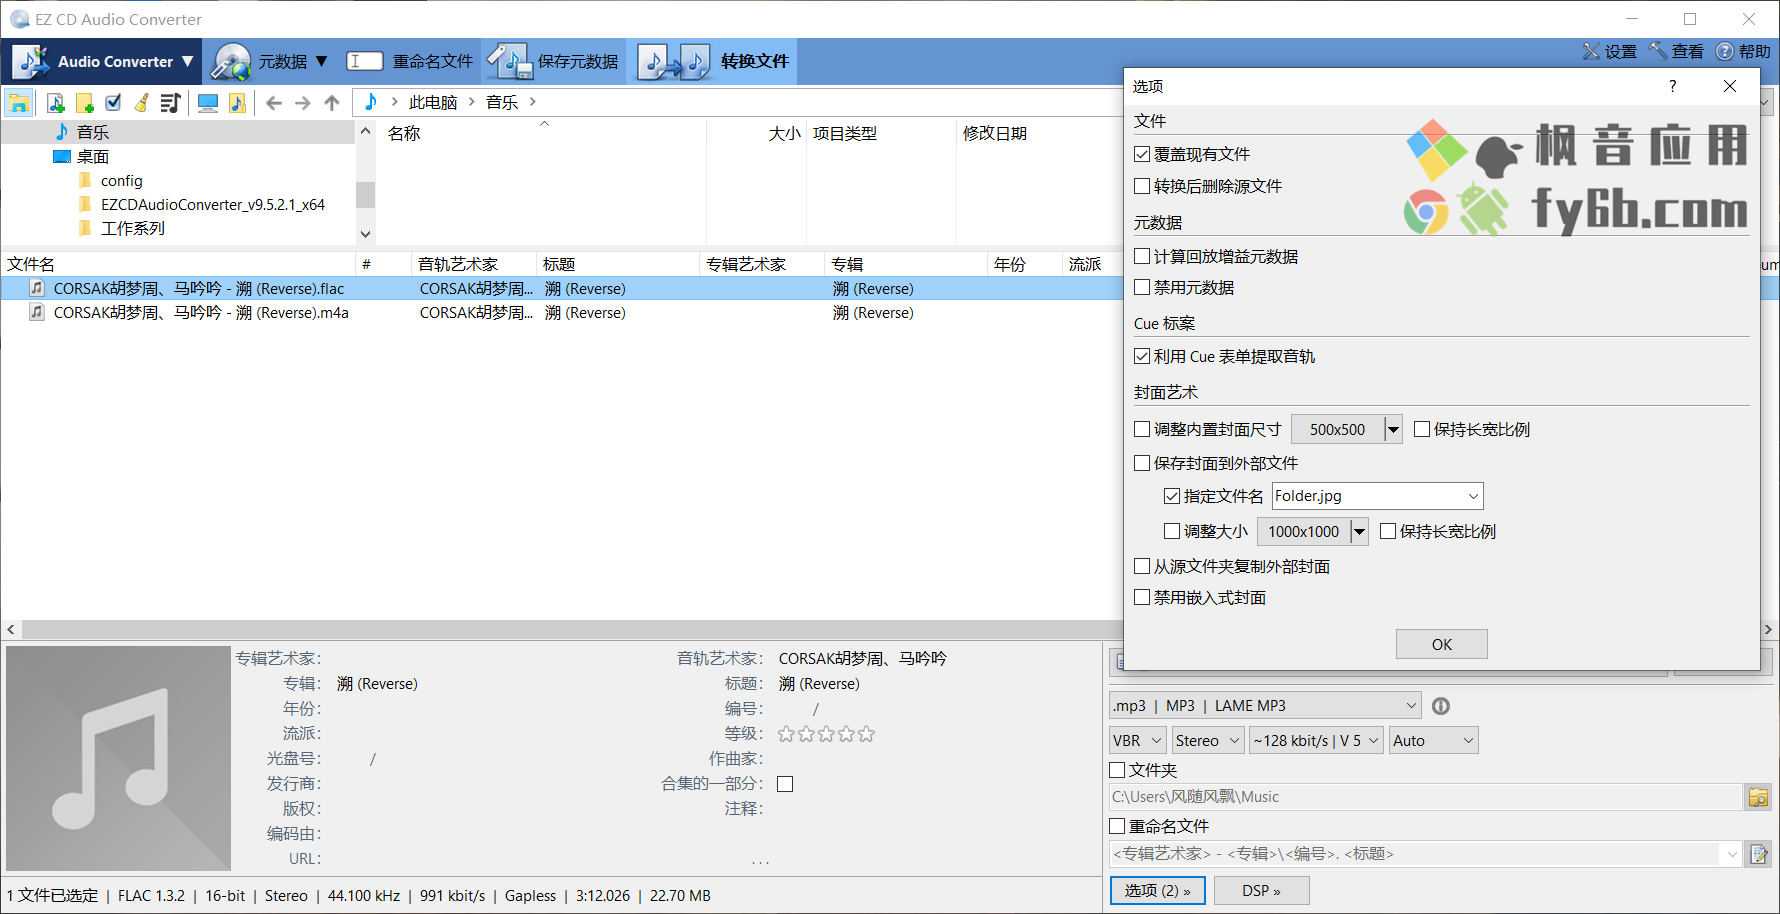
Task: Open the ~128 kbit/s V 5 quality dropdown
Action: click(x=1316, y=741)
